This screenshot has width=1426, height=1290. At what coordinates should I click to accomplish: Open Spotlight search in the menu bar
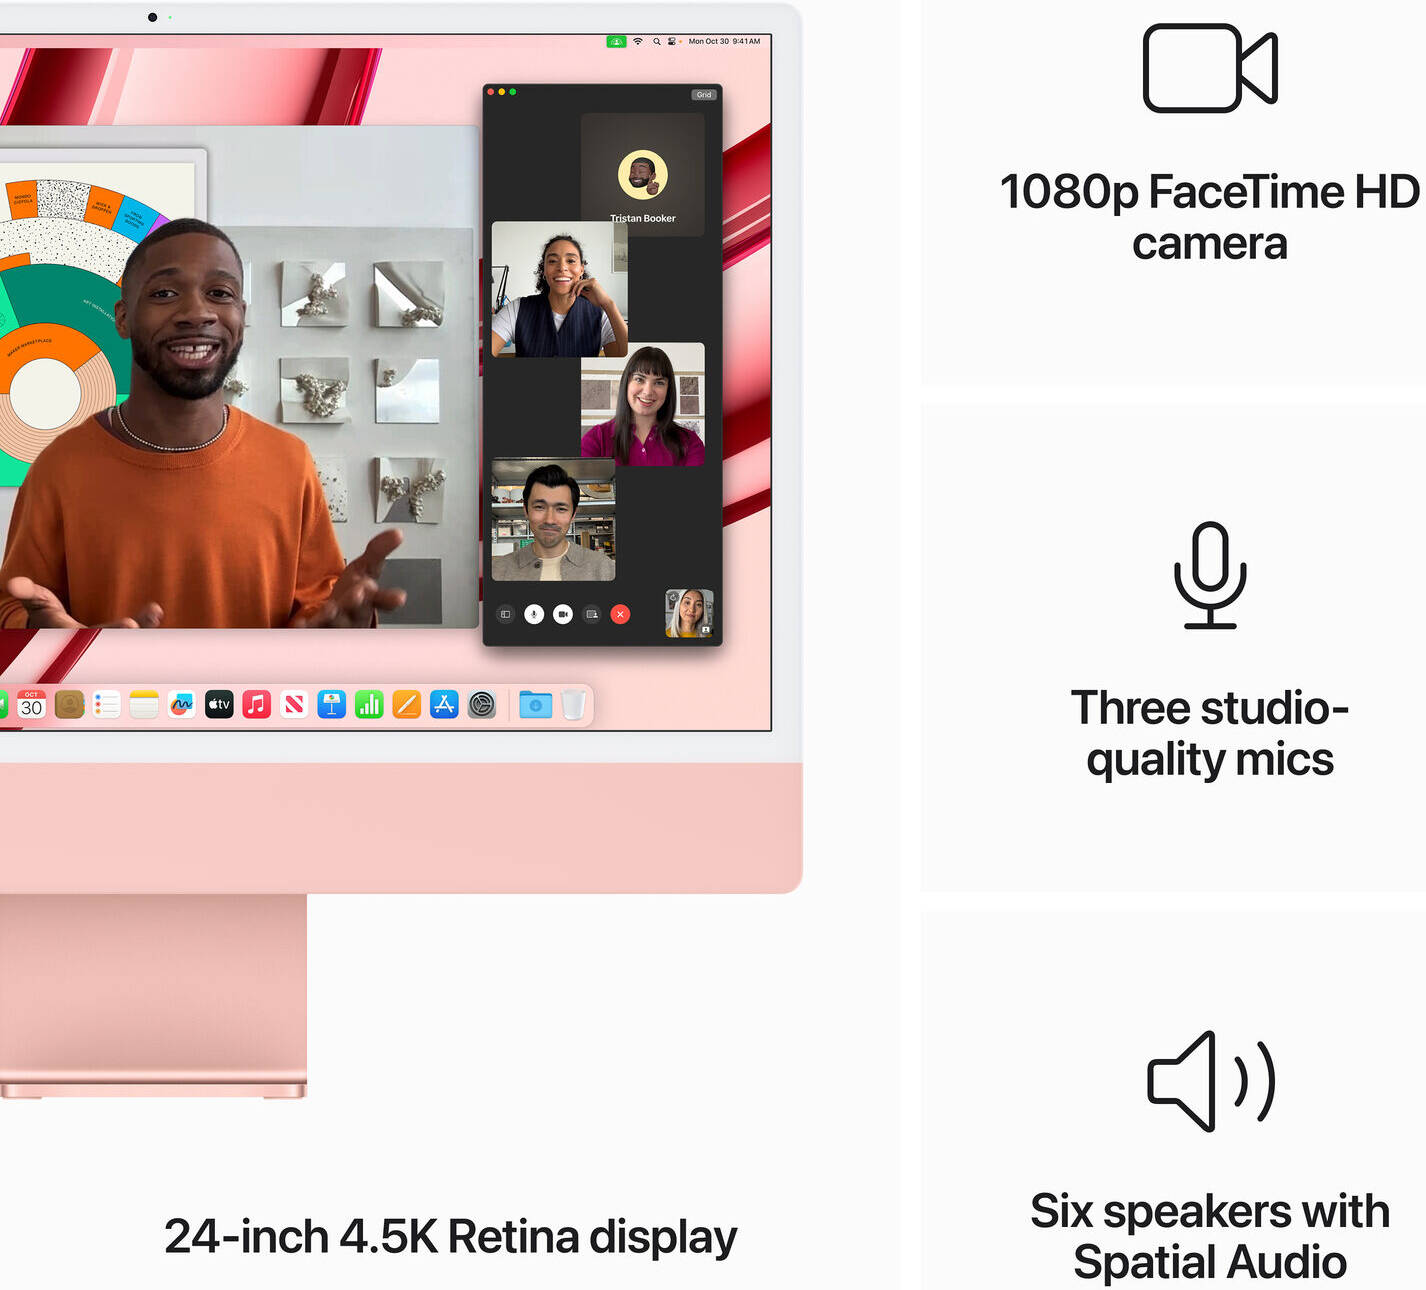[x=657, y=41]
